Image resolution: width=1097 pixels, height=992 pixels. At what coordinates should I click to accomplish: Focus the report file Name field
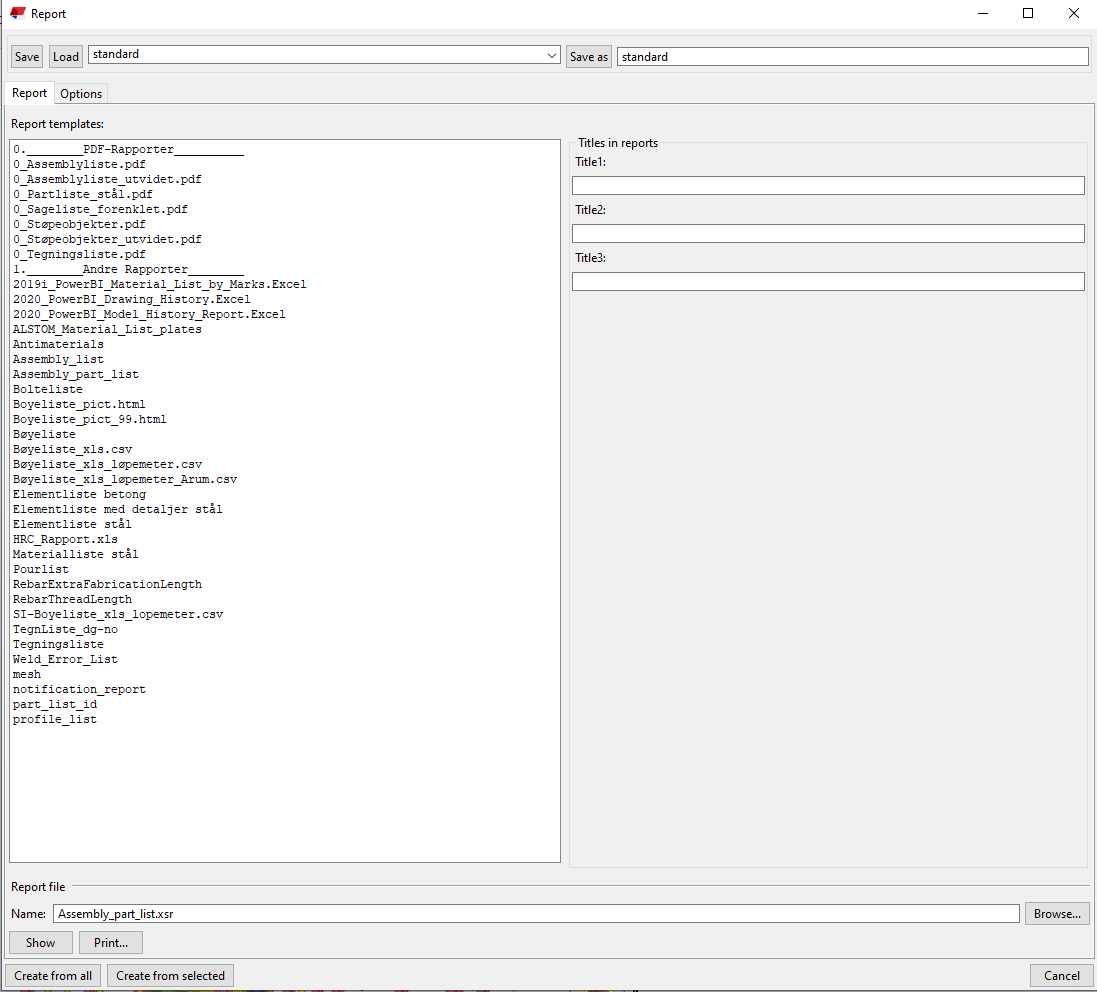536,914
